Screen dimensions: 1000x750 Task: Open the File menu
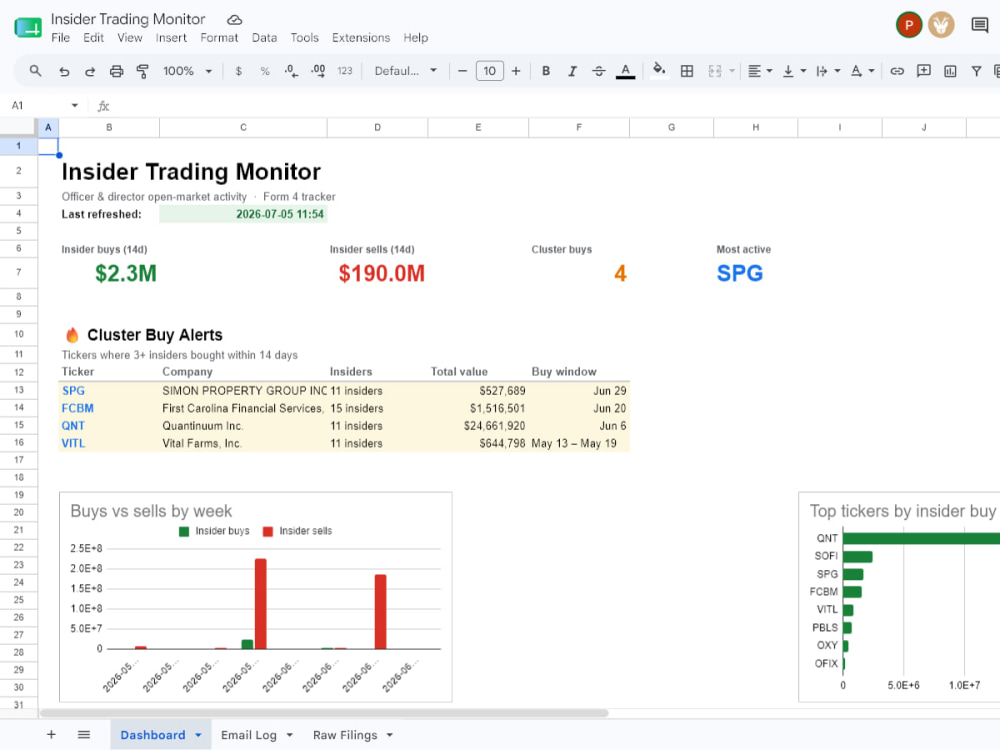click(x=61, y=38)
